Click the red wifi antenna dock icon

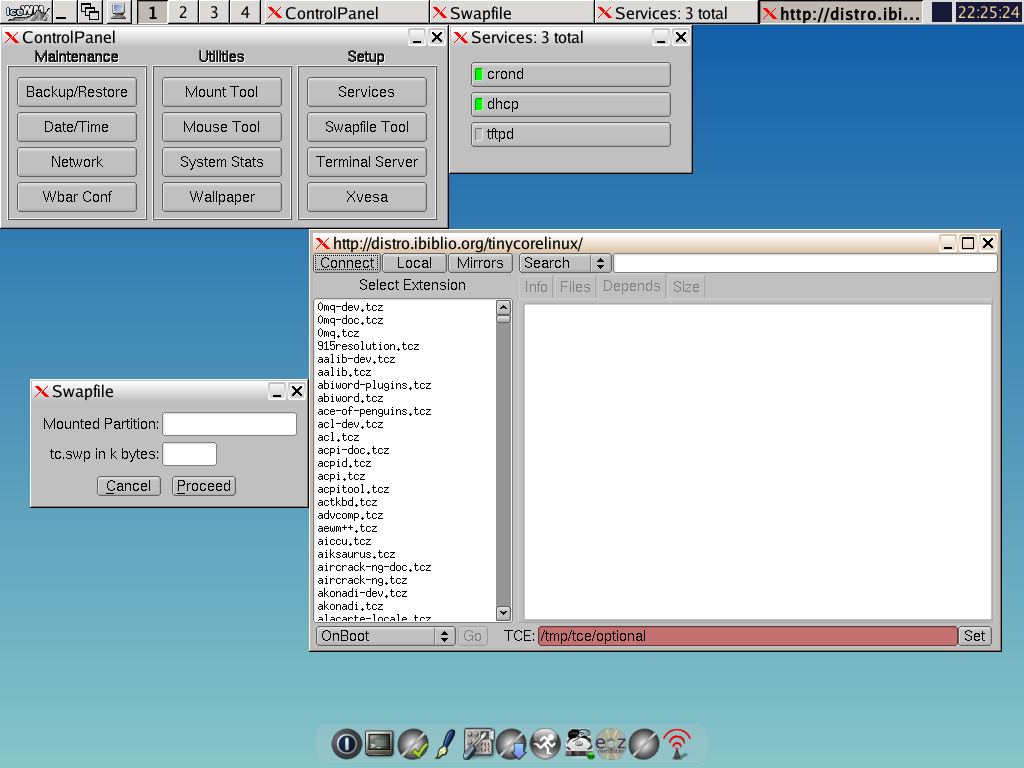pyautogui.click(x=677, y=743)
